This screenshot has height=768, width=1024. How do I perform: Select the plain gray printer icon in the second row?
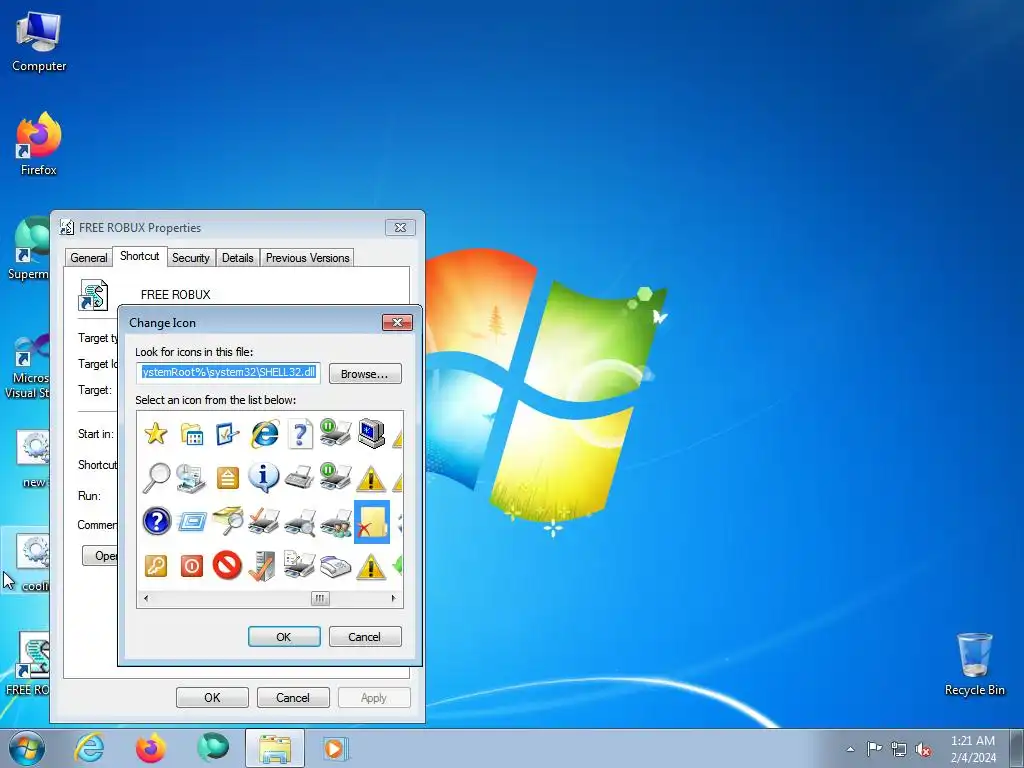pos(300,477)
